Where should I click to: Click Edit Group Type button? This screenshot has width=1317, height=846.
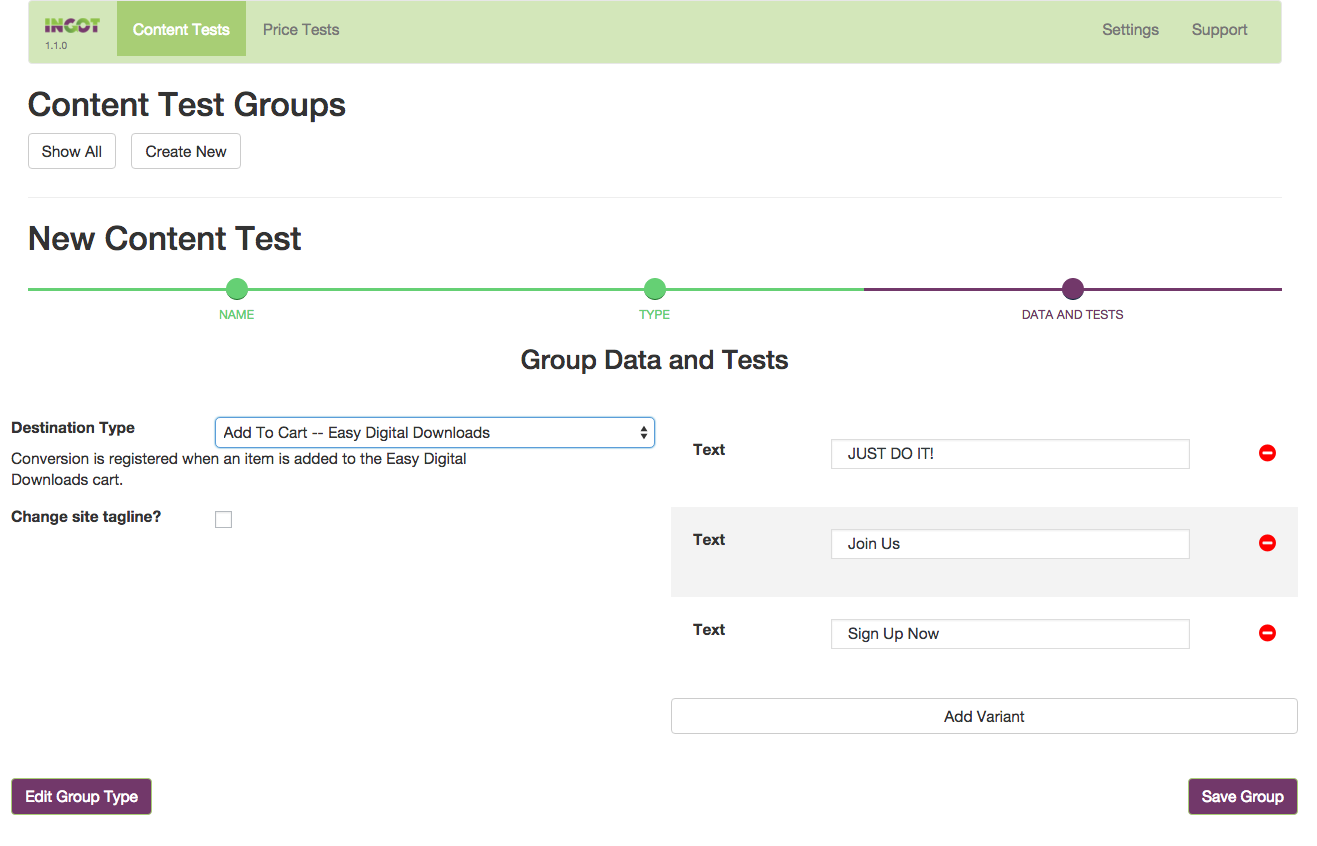tap(81, 796)
